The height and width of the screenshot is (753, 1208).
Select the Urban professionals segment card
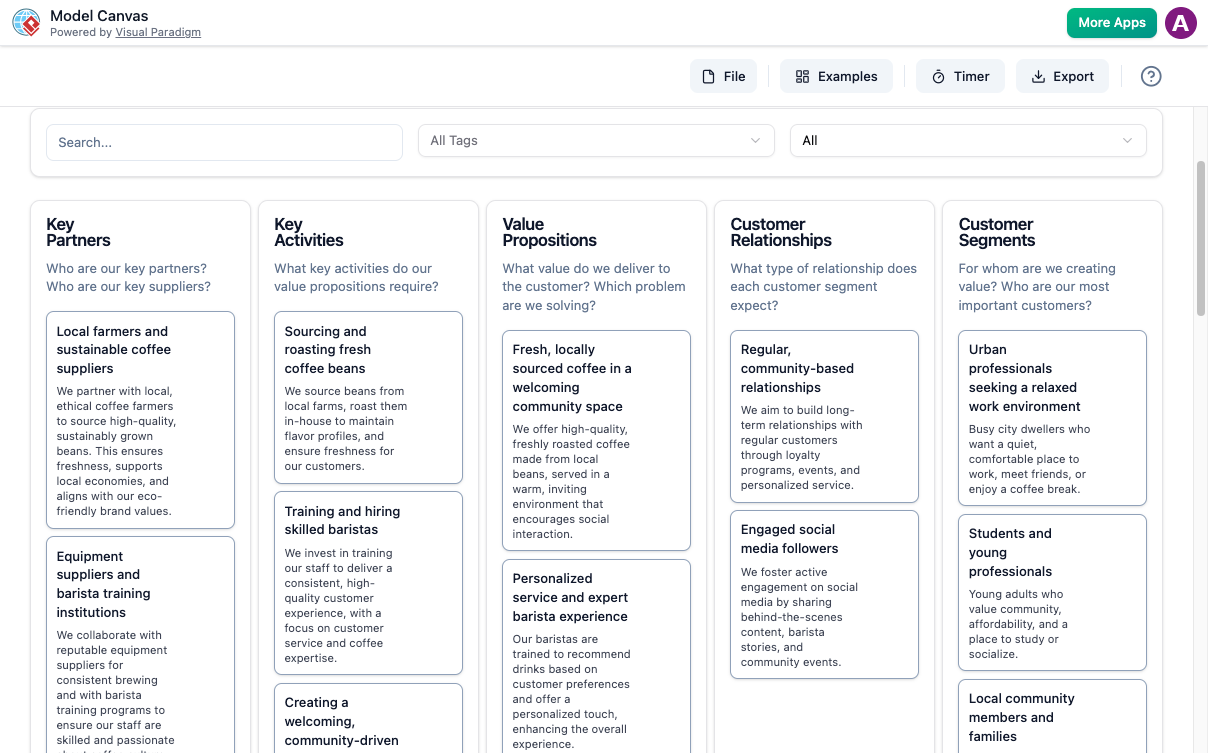[x=1052, y=419]
